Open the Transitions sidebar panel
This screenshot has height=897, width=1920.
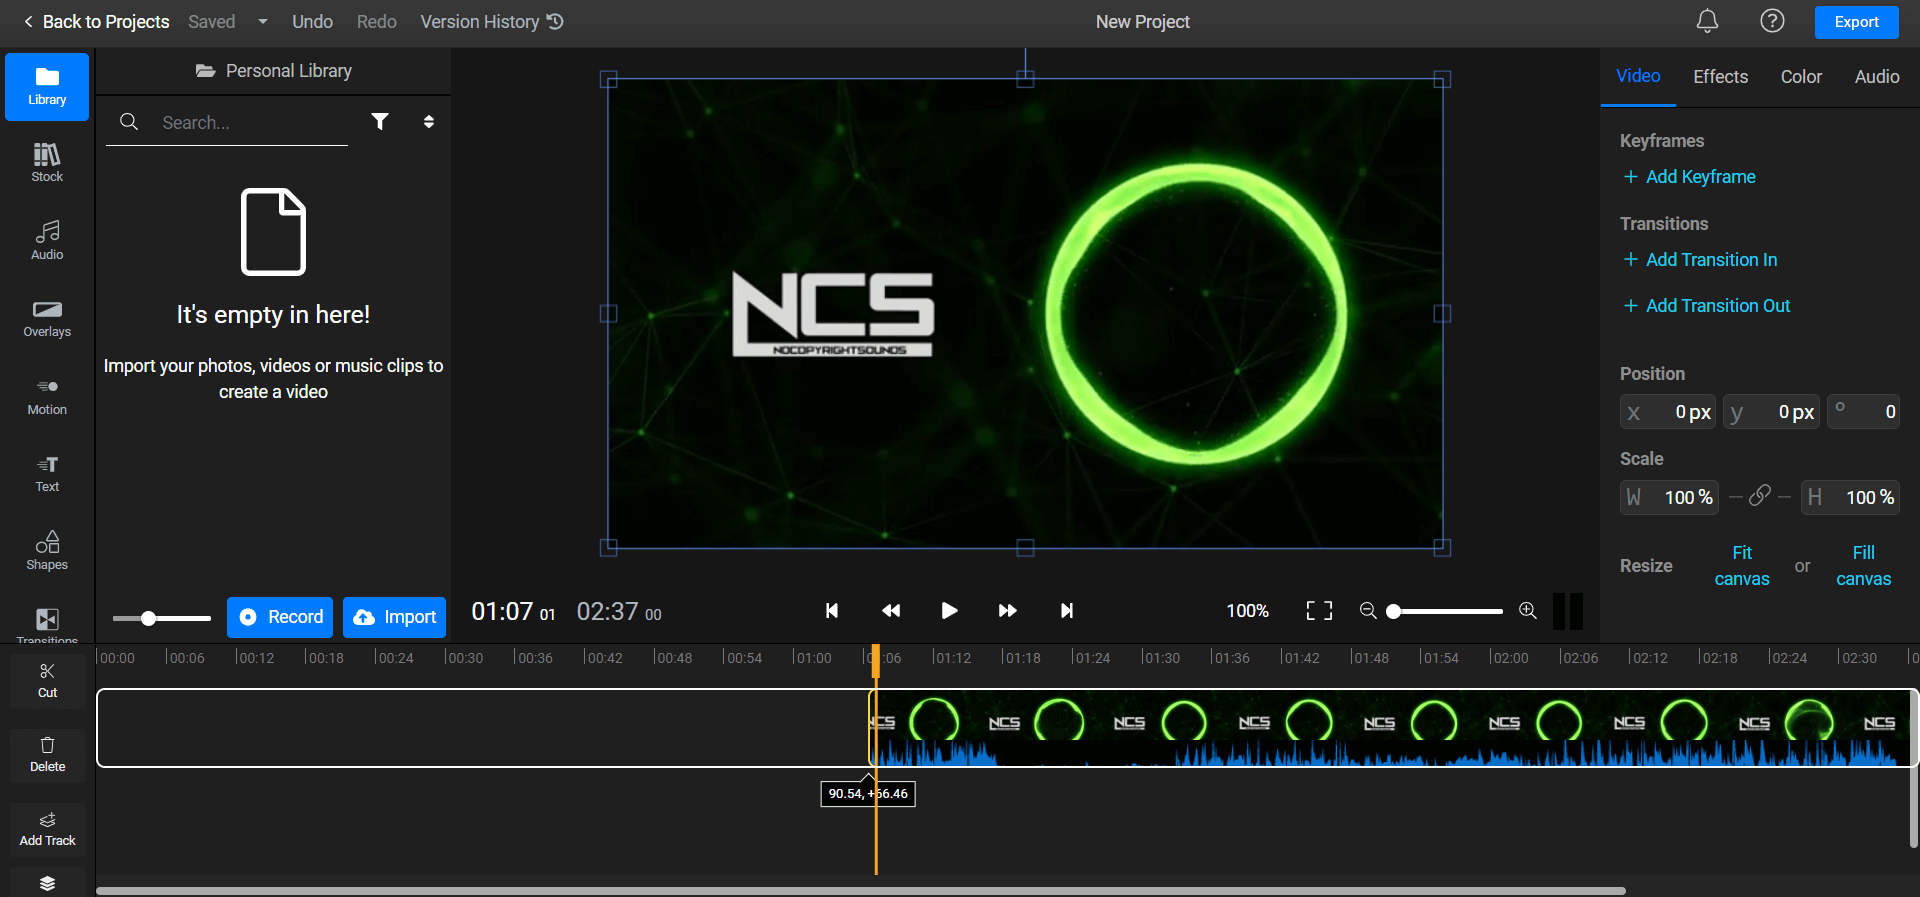click(47, 624)
